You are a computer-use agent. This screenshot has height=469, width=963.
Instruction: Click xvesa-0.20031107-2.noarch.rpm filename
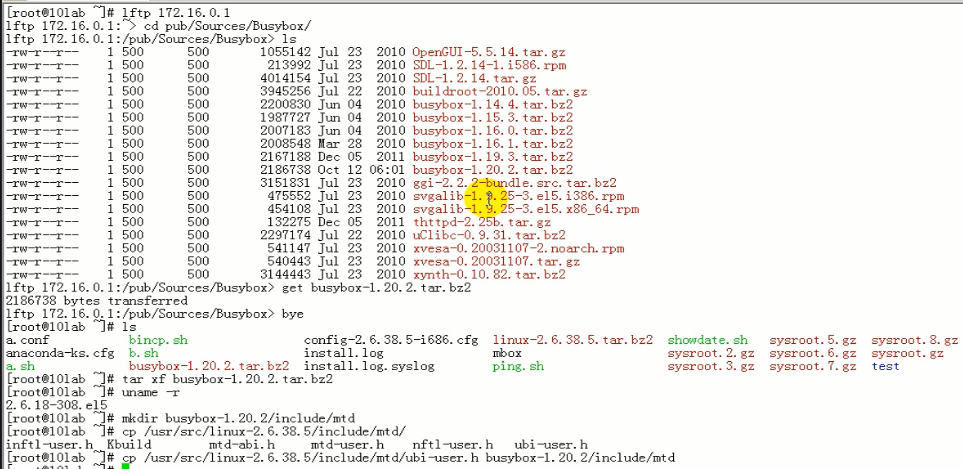point(518,248)
